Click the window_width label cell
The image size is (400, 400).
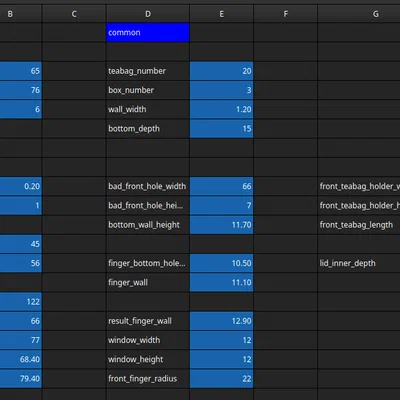[x=148, y=340]
